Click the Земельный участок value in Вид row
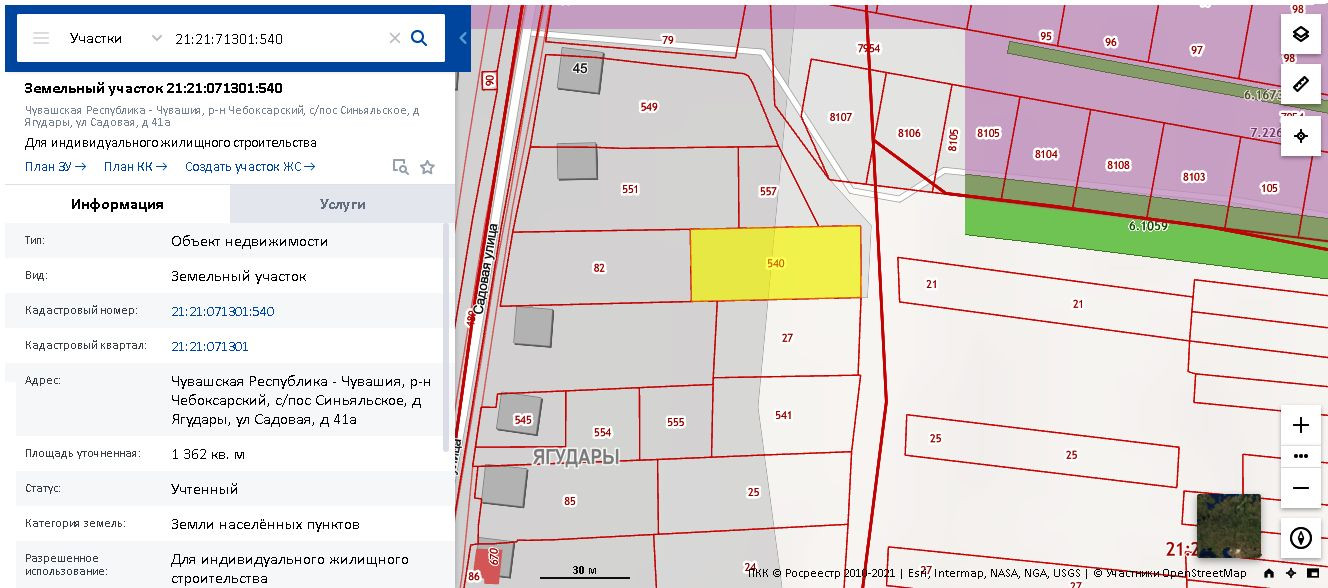Viewport: 1328px width, 588px height. (239, 276)
